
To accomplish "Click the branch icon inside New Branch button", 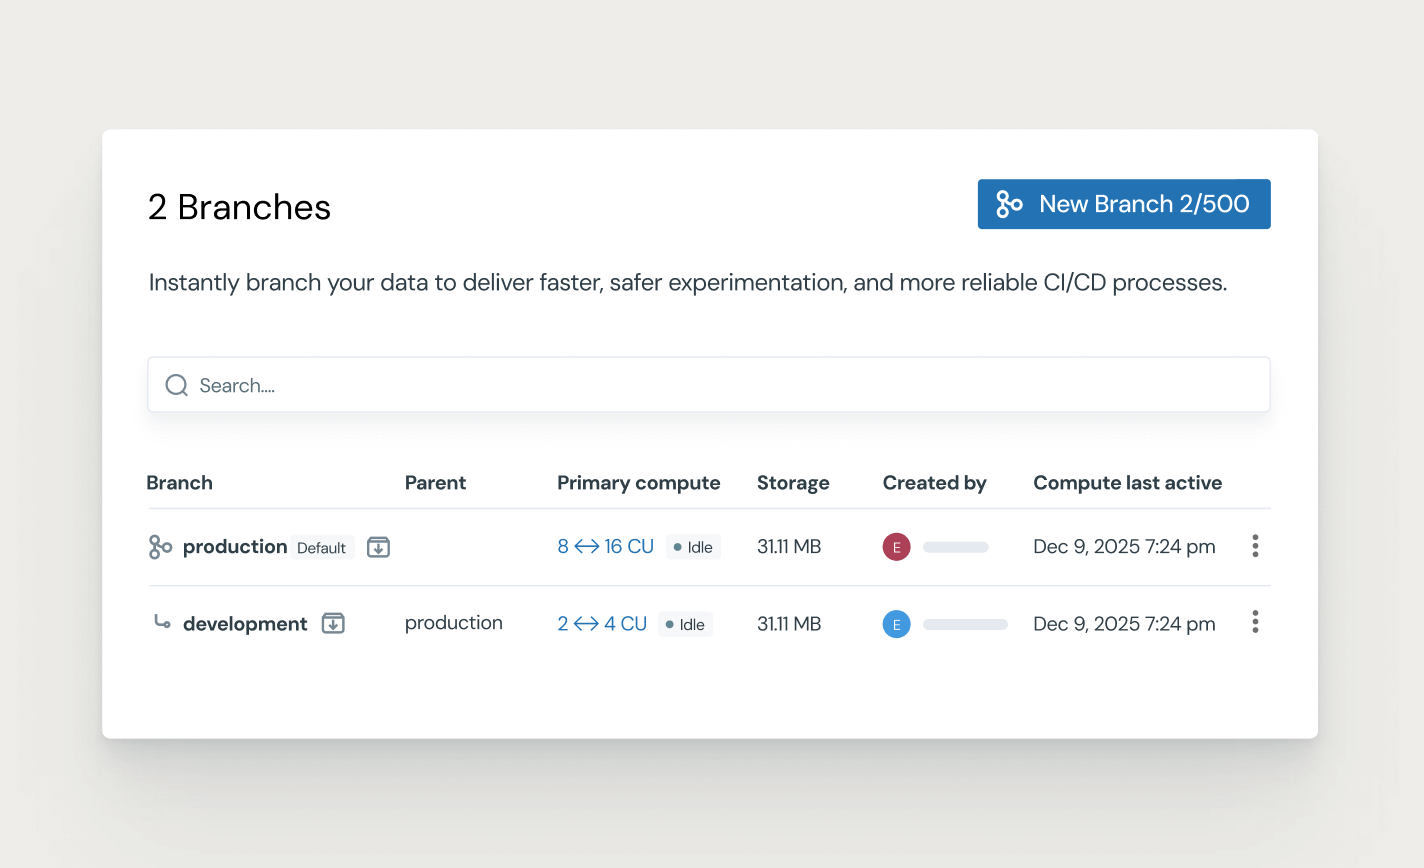I will [x=1009, y=204].
